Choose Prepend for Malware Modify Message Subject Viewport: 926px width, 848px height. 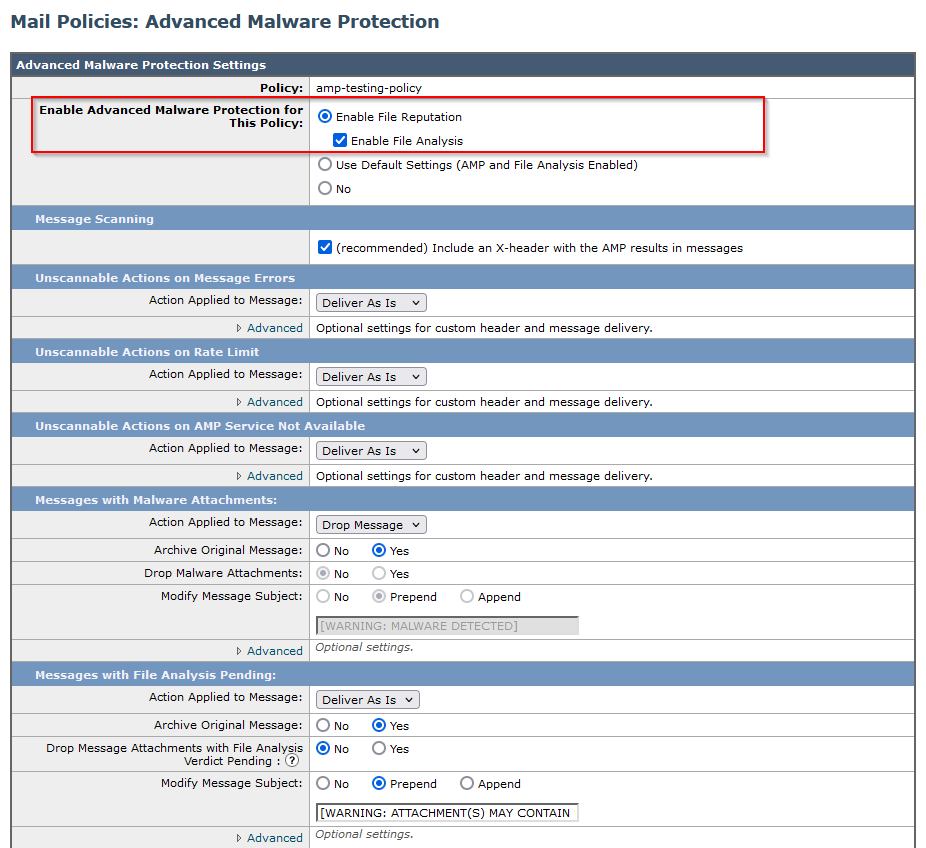coord(379,596)
